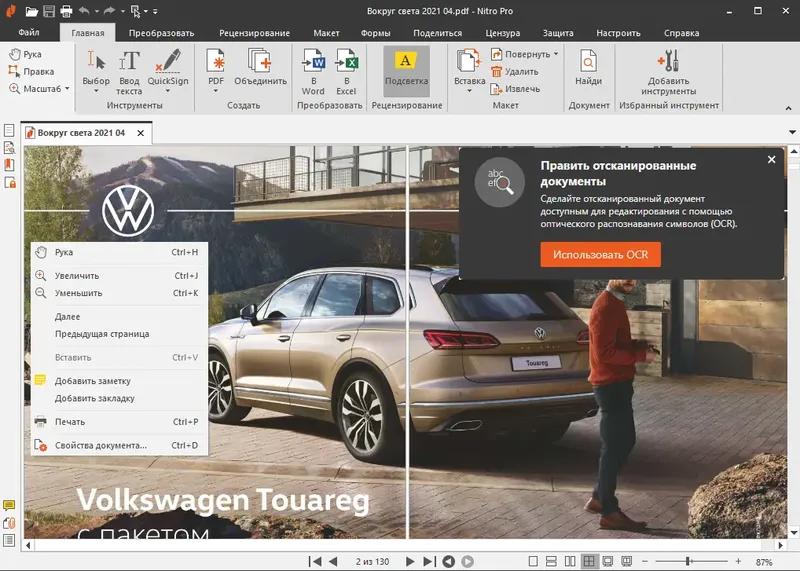
Task: Expand the QuickSign dropdown arrow
Action: pyautogui.click(x=168, y=91)
